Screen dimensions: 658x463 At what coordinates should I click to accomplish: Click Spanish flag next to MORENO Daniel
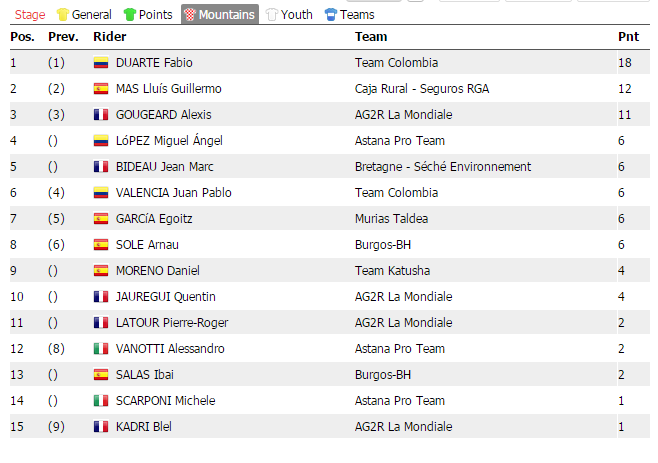pyautogui.click(x=101, y=271)
